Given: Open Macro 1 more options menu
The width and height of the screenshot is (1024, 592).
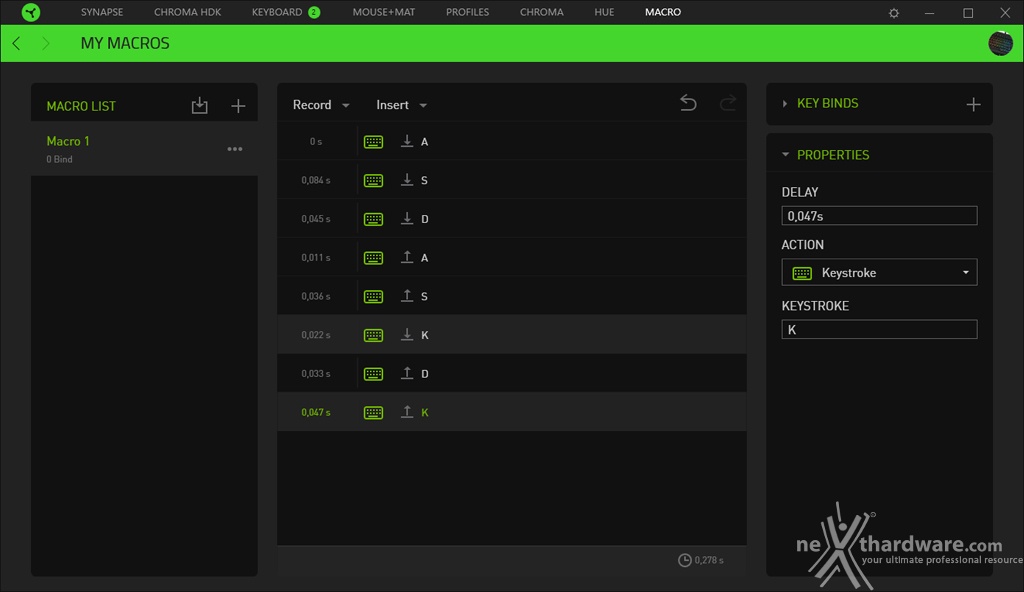Looking at the screenshot, I should click(234, 149).
